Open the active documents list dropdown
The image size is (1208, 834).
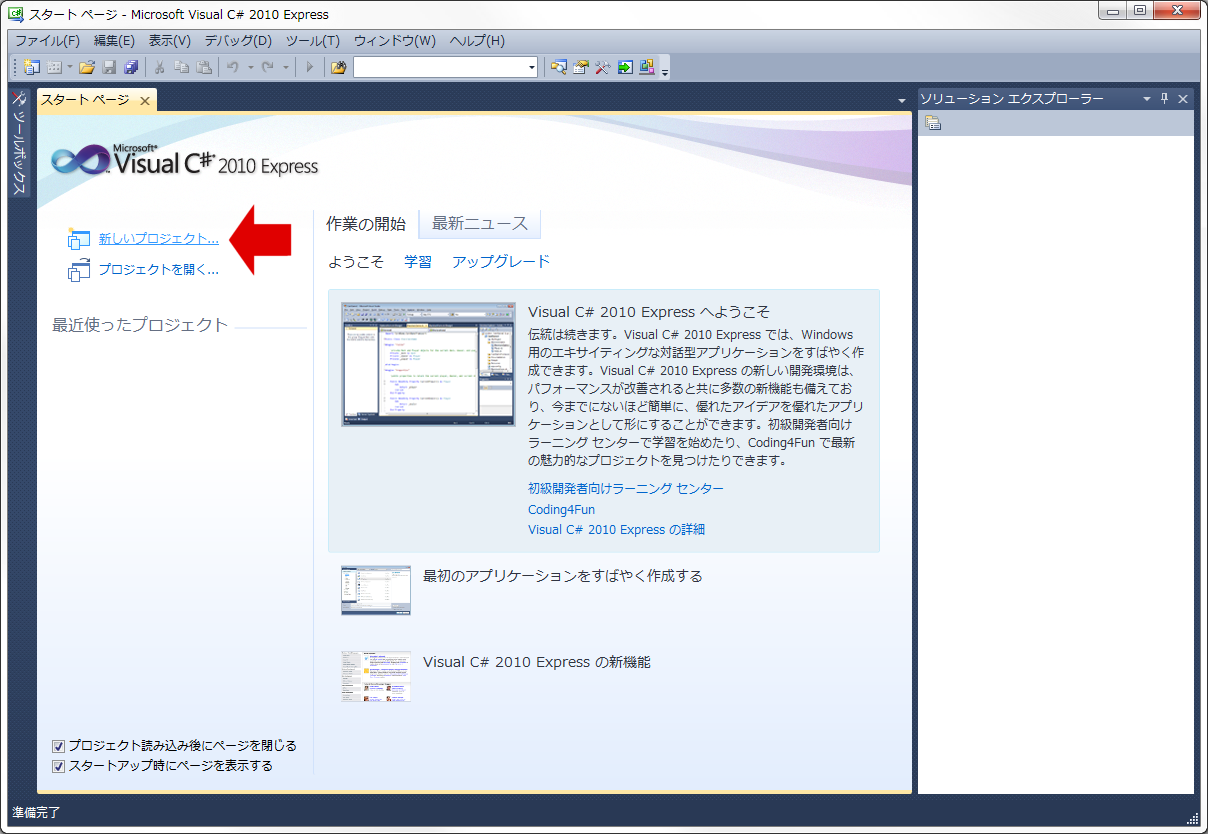point(903,100)
